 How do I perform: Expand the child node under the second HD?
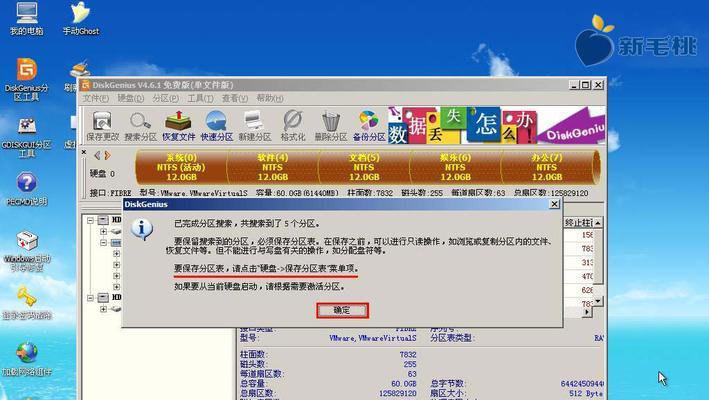click(104, 309)
